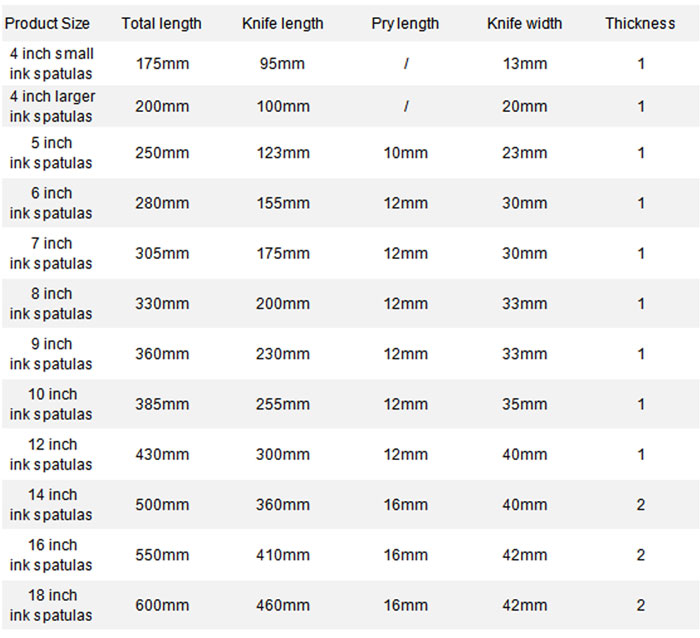Click the Product Size column header
Viewport: 700px width, 638px height.
click(47, 23)
